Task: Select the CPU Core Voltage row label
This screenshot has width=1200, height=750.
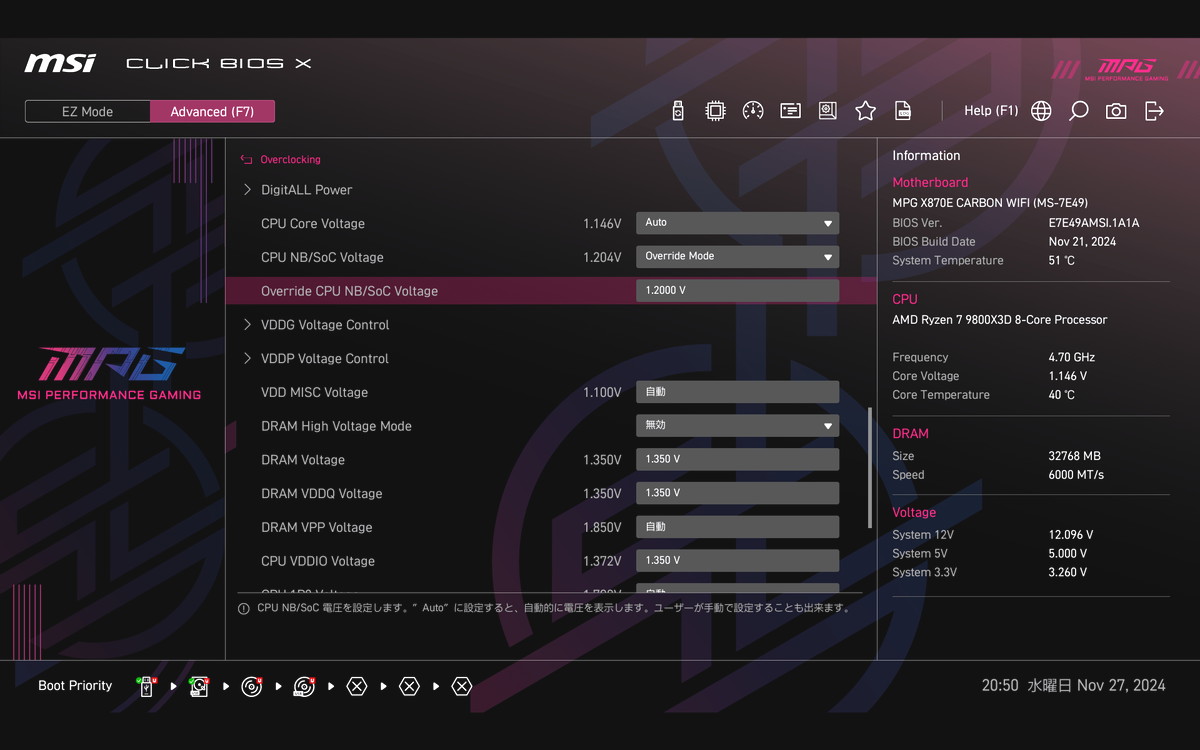Action: (x=313, y=224)
